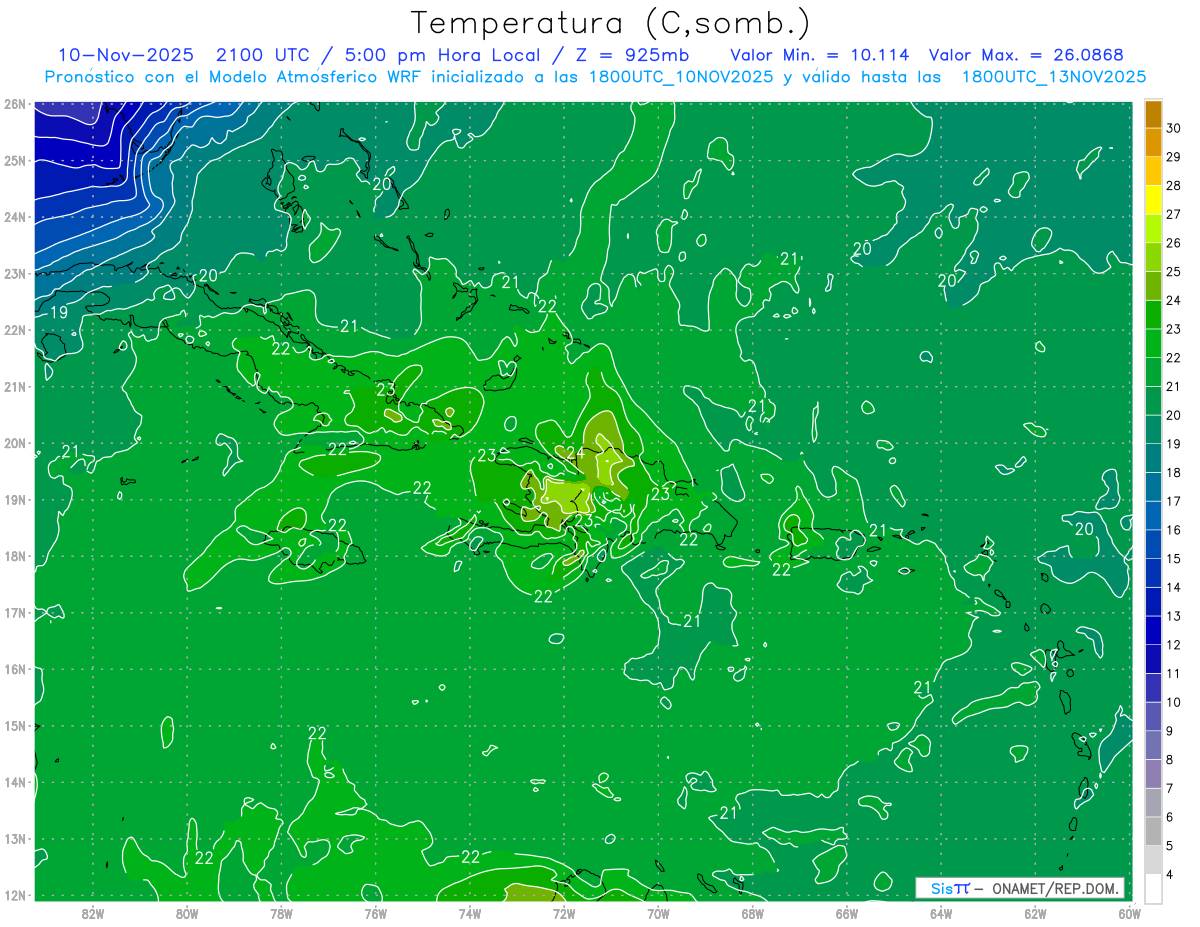Image resolution: width=1200 pixels, height=927 pixels.
Task: Click the yellow swatch between 27 and 28
Action: [1153, 200]
